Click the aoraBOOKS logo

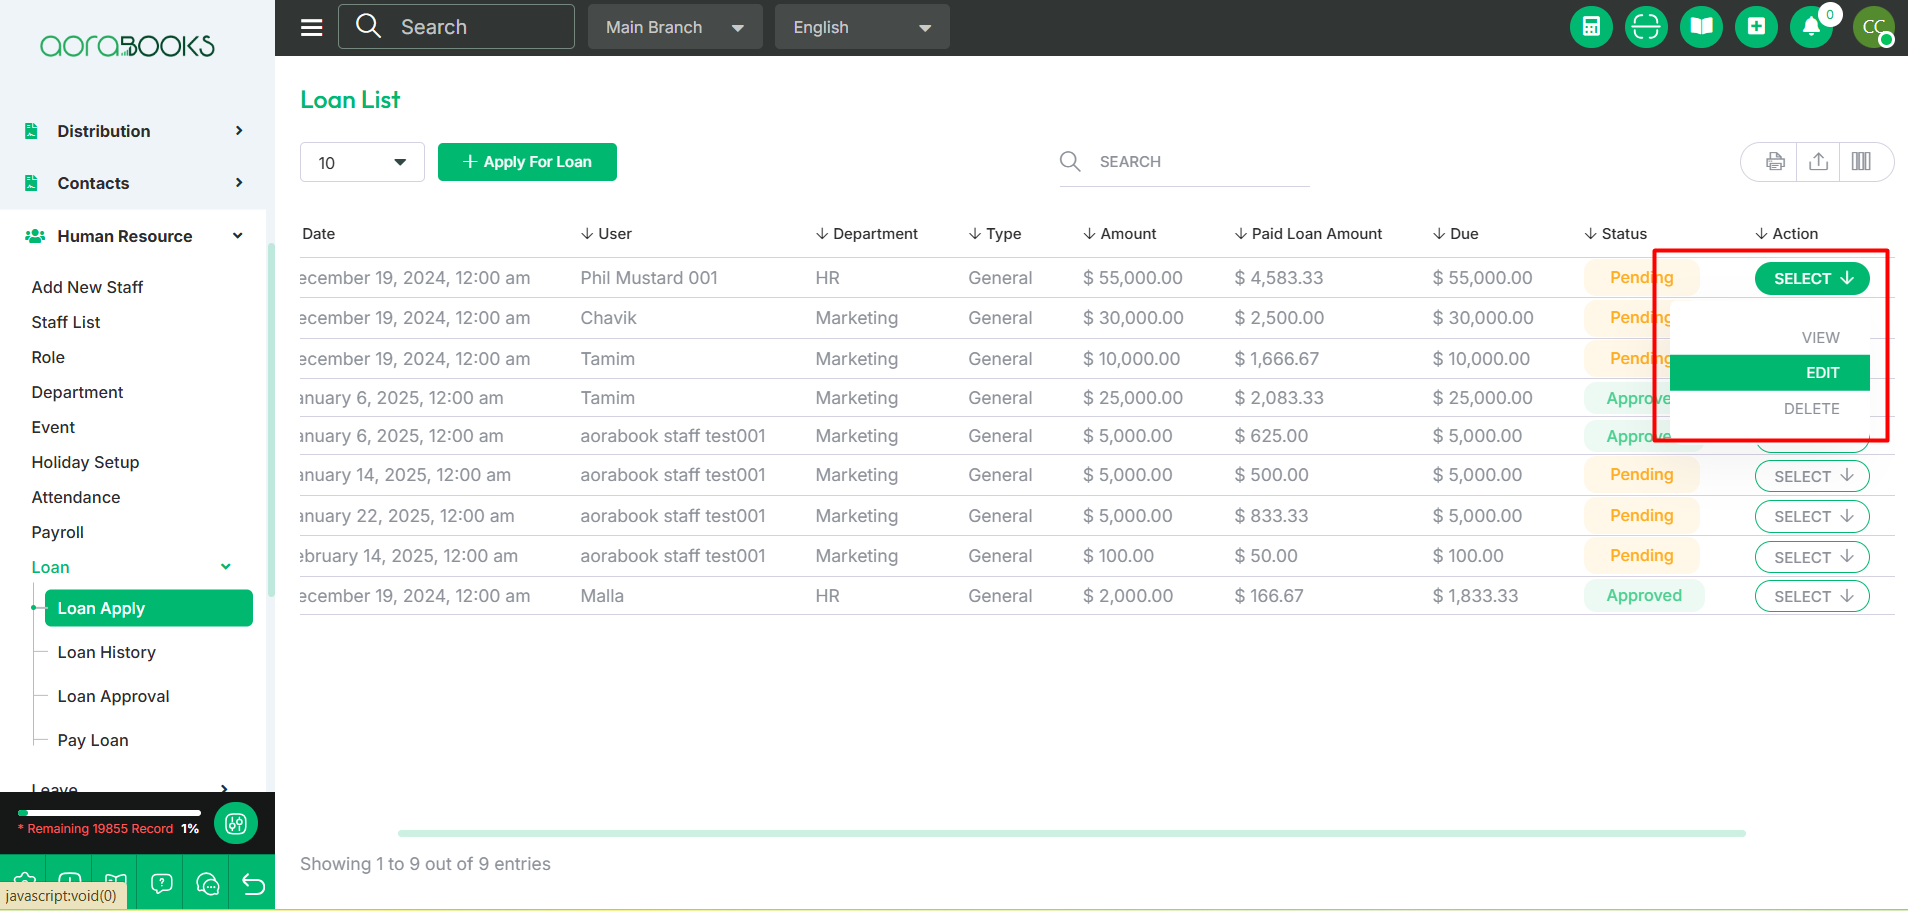click(x=127, y=46)
